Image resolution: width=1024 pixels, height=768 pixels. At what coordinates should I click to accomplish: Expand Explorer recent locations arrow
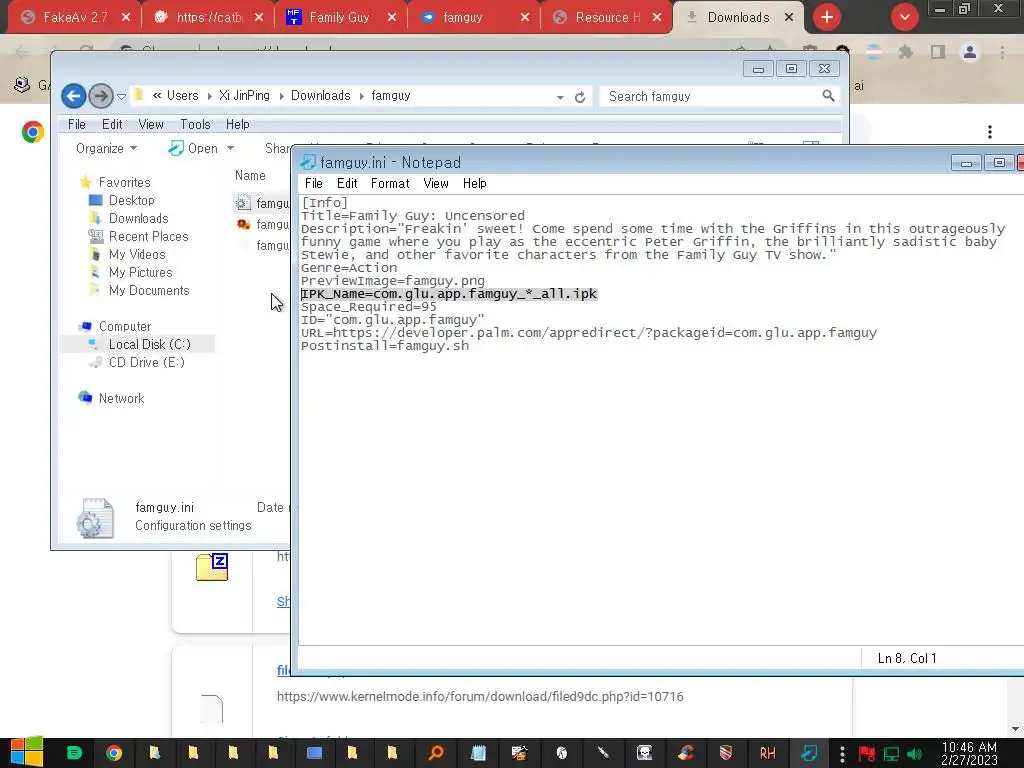pos(121,97)
